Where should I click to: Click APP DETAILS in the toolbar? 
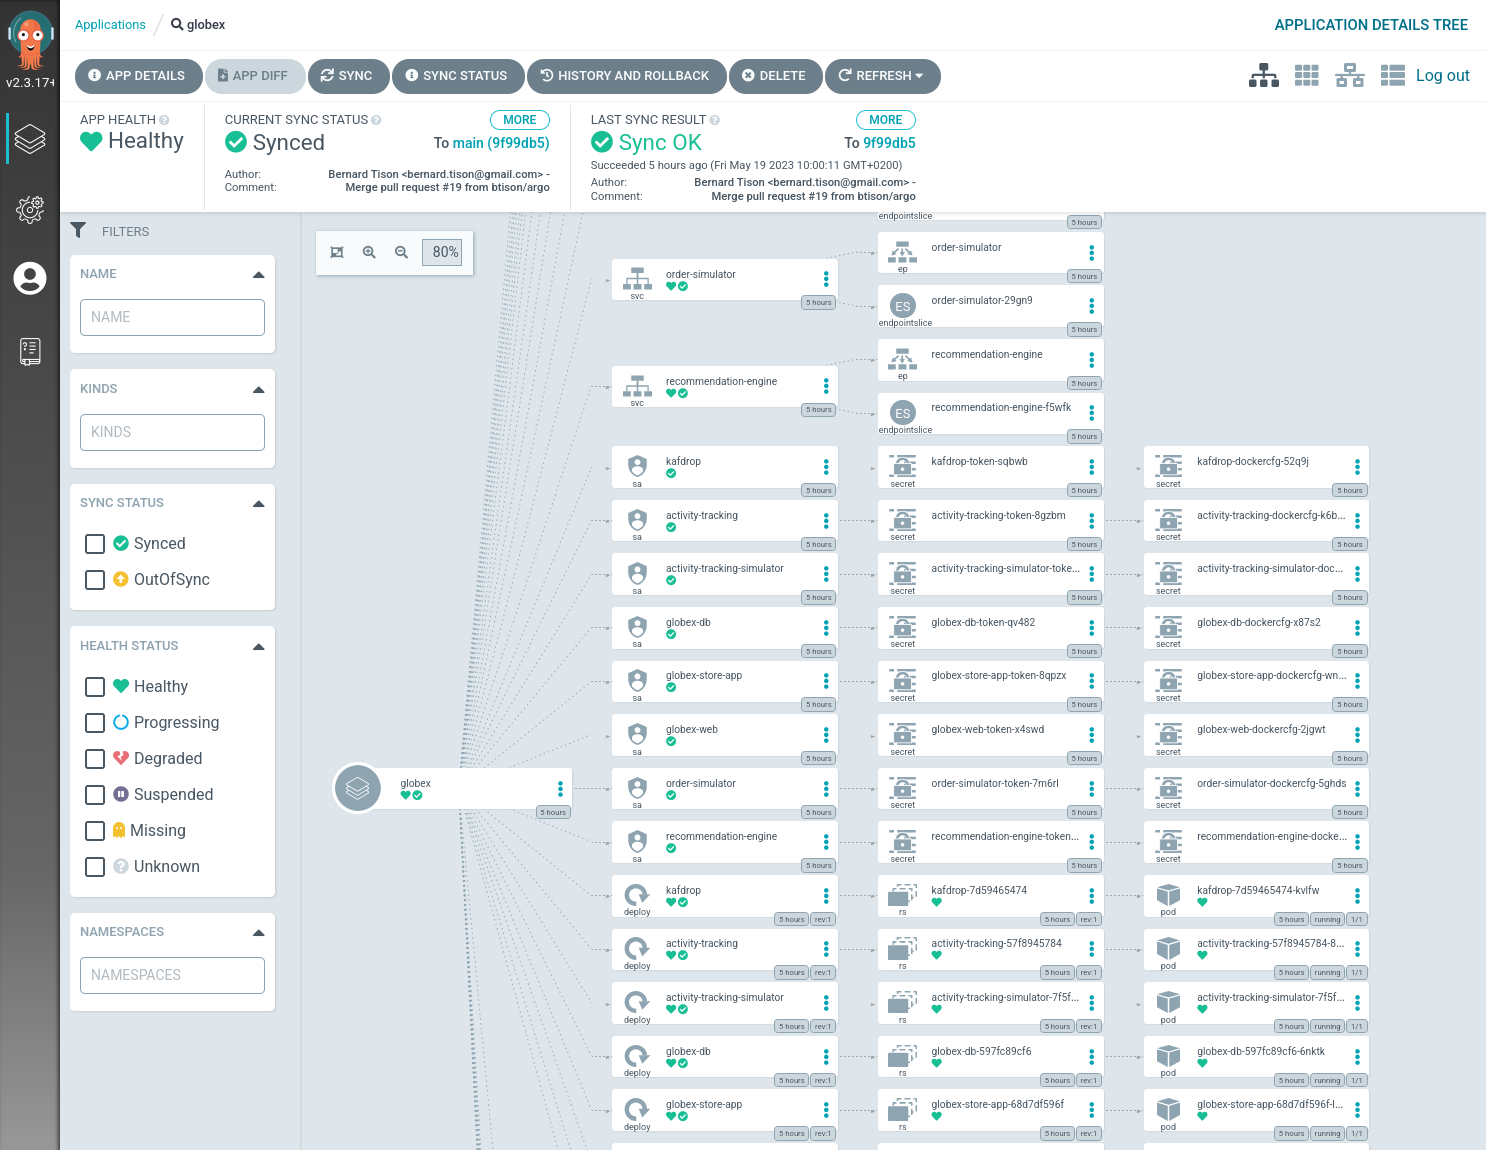[x=137, y=76]
